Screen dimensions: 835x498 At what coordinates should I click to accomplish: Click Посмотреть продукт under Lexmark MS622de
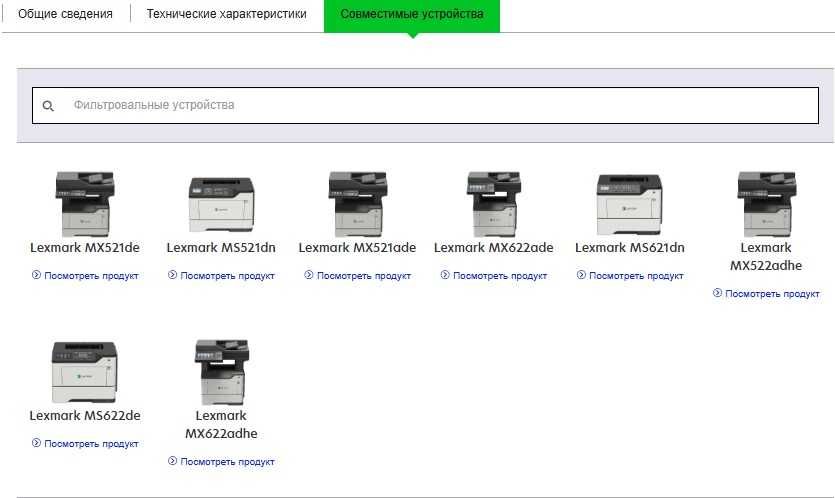tap(85, 443)
